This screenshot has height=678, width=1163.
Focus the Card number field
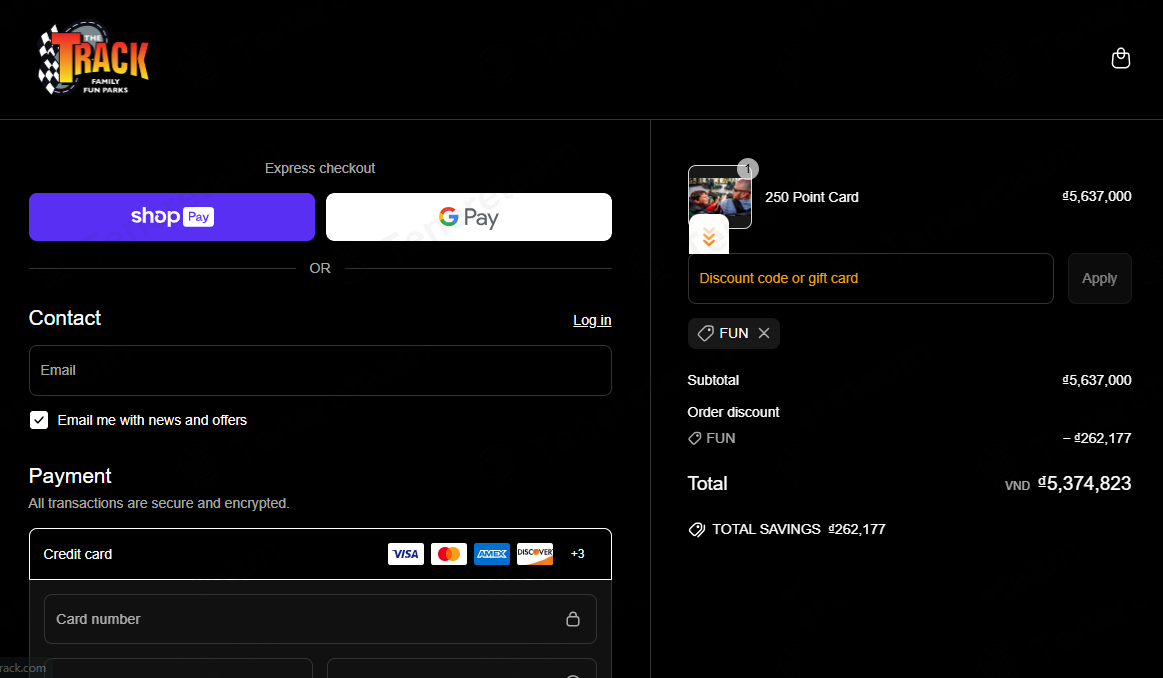[x=300, y=619]
